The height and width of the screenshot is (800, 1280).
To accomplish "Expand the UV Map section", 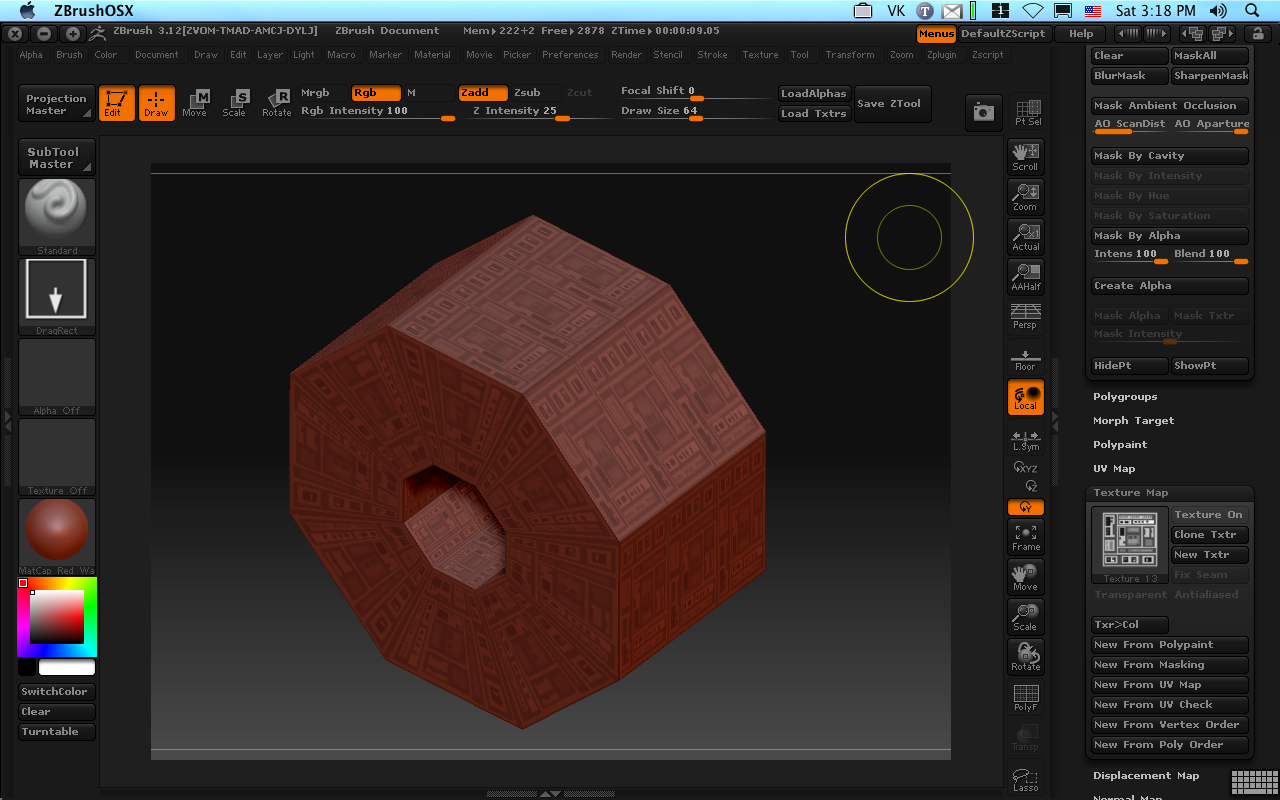I will click(x=1114, y=469).
